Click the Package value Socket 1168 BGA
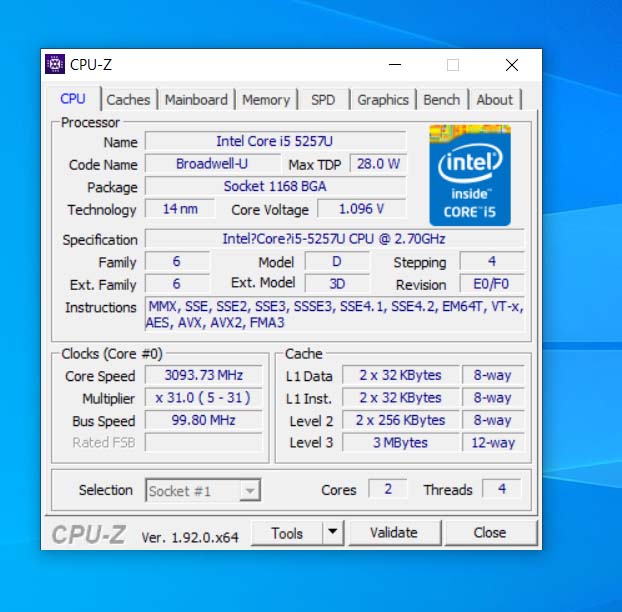 pyautogui.click(x=275, y=186)
